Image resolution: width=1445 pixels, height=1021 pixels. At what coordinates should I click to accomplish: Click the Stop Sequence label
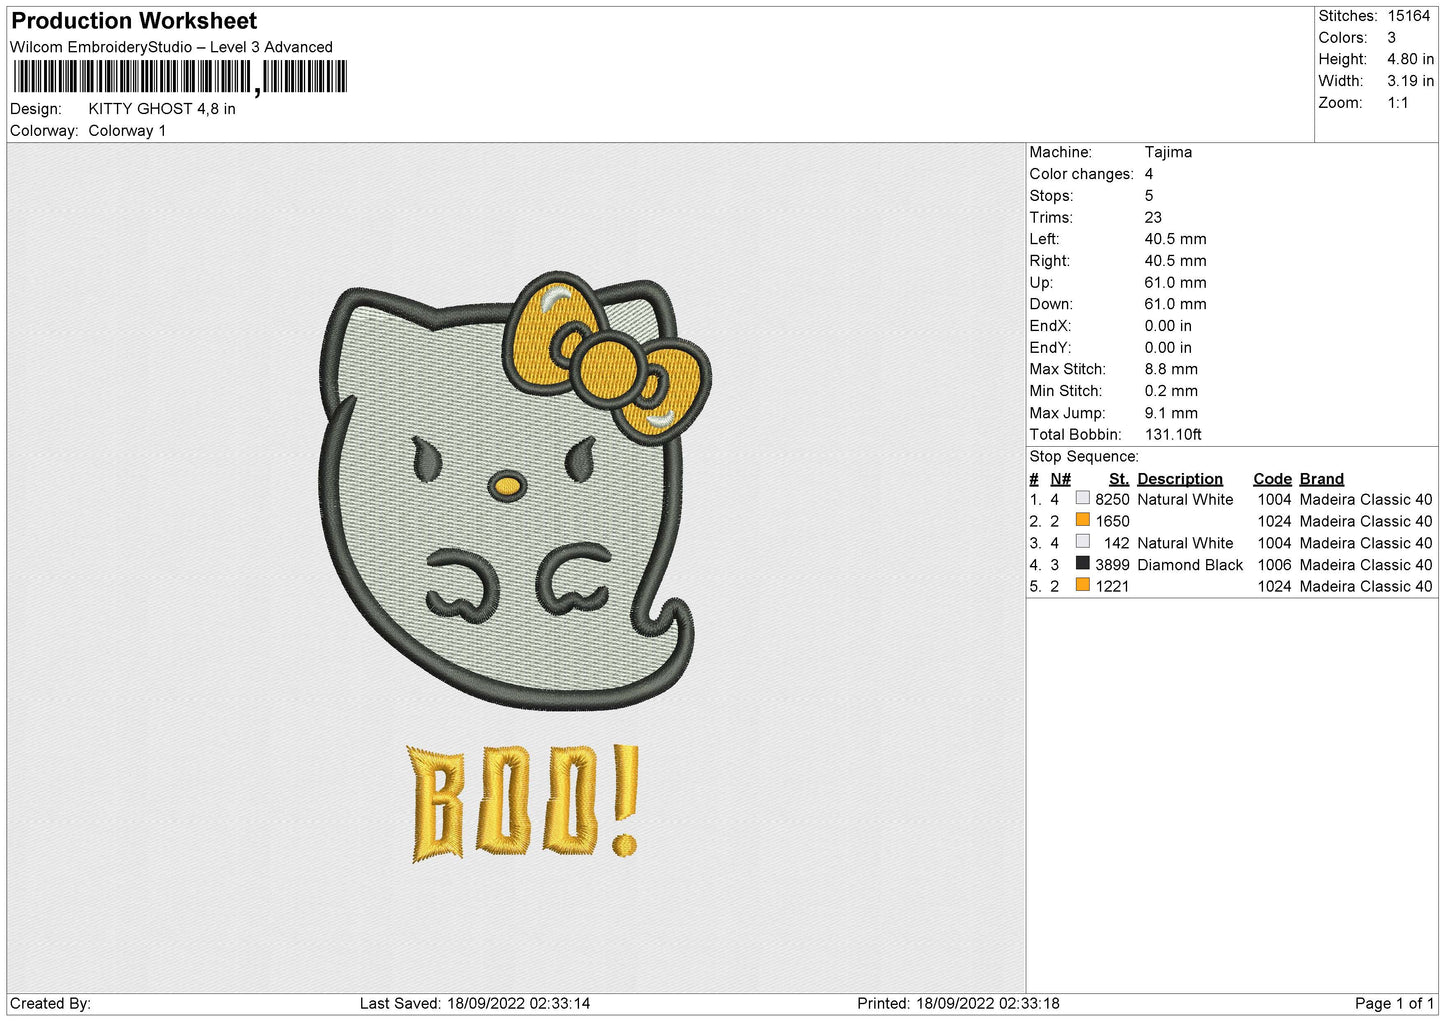(1083, 457)
